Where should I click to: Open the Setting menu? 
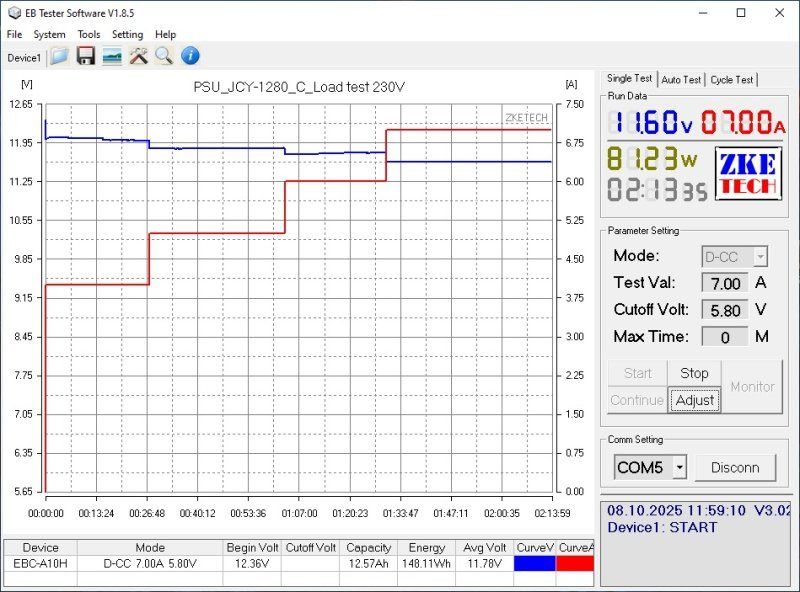point(127,34)
